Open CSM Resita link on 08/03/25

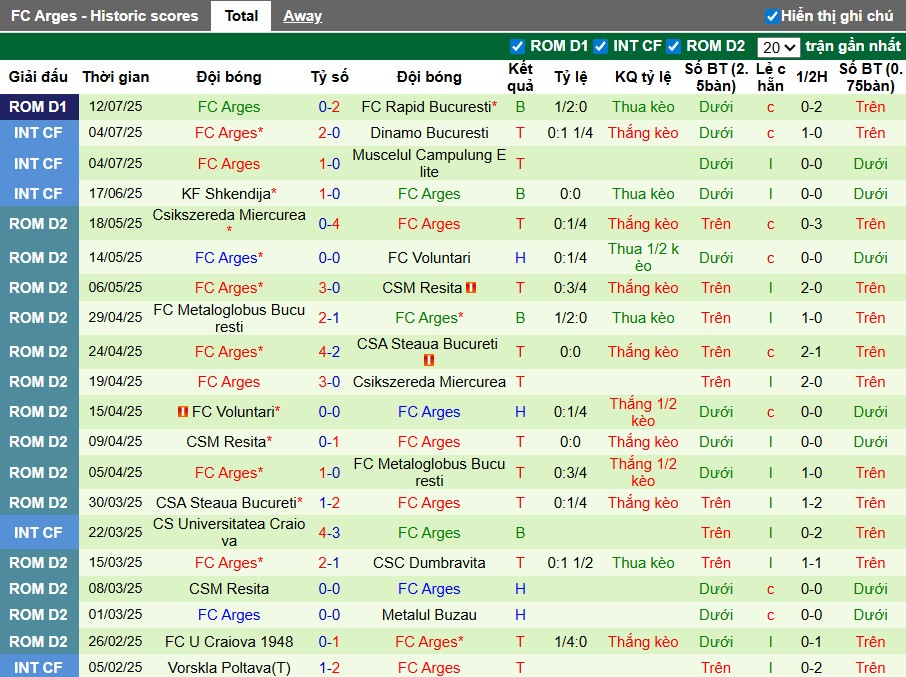pos(229,589)
